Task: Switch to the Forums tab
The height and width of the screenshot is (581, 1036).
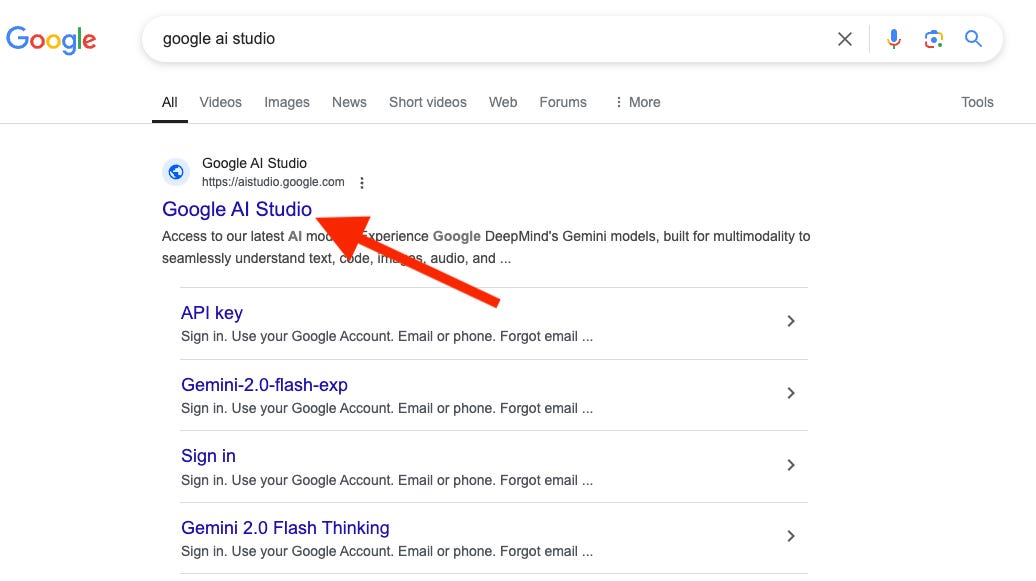Action: 563,102
